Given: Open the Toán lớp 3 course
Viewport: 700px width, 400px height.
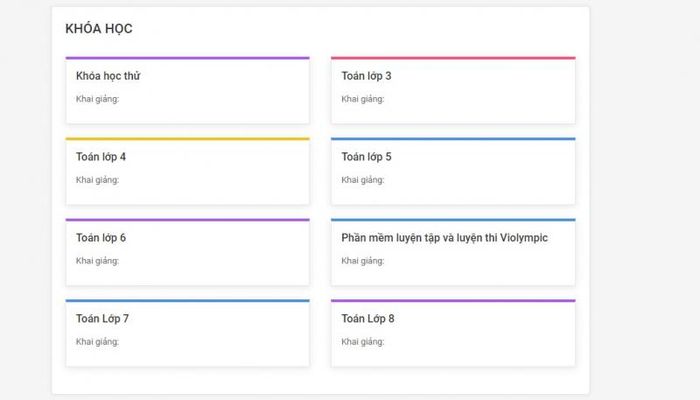Looking at the screenshot, I should pos(366,76).
